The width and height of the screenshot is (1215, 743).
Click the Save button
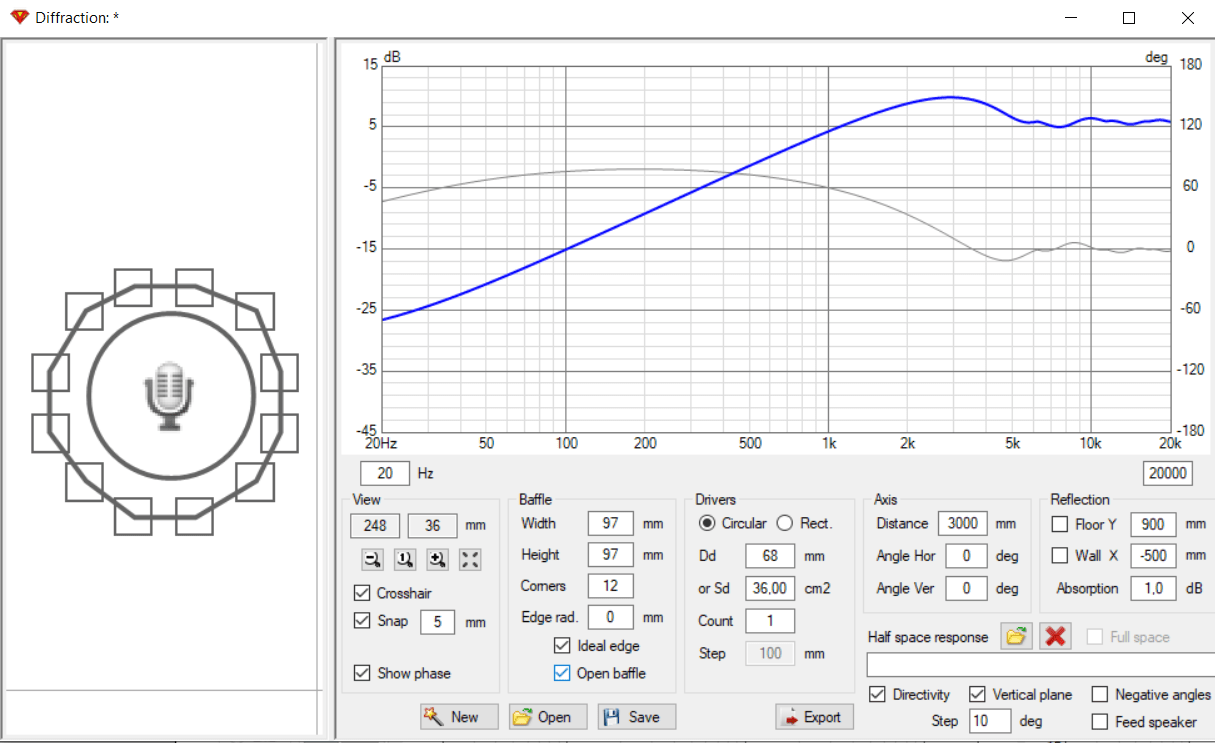(x=637, y=716)
